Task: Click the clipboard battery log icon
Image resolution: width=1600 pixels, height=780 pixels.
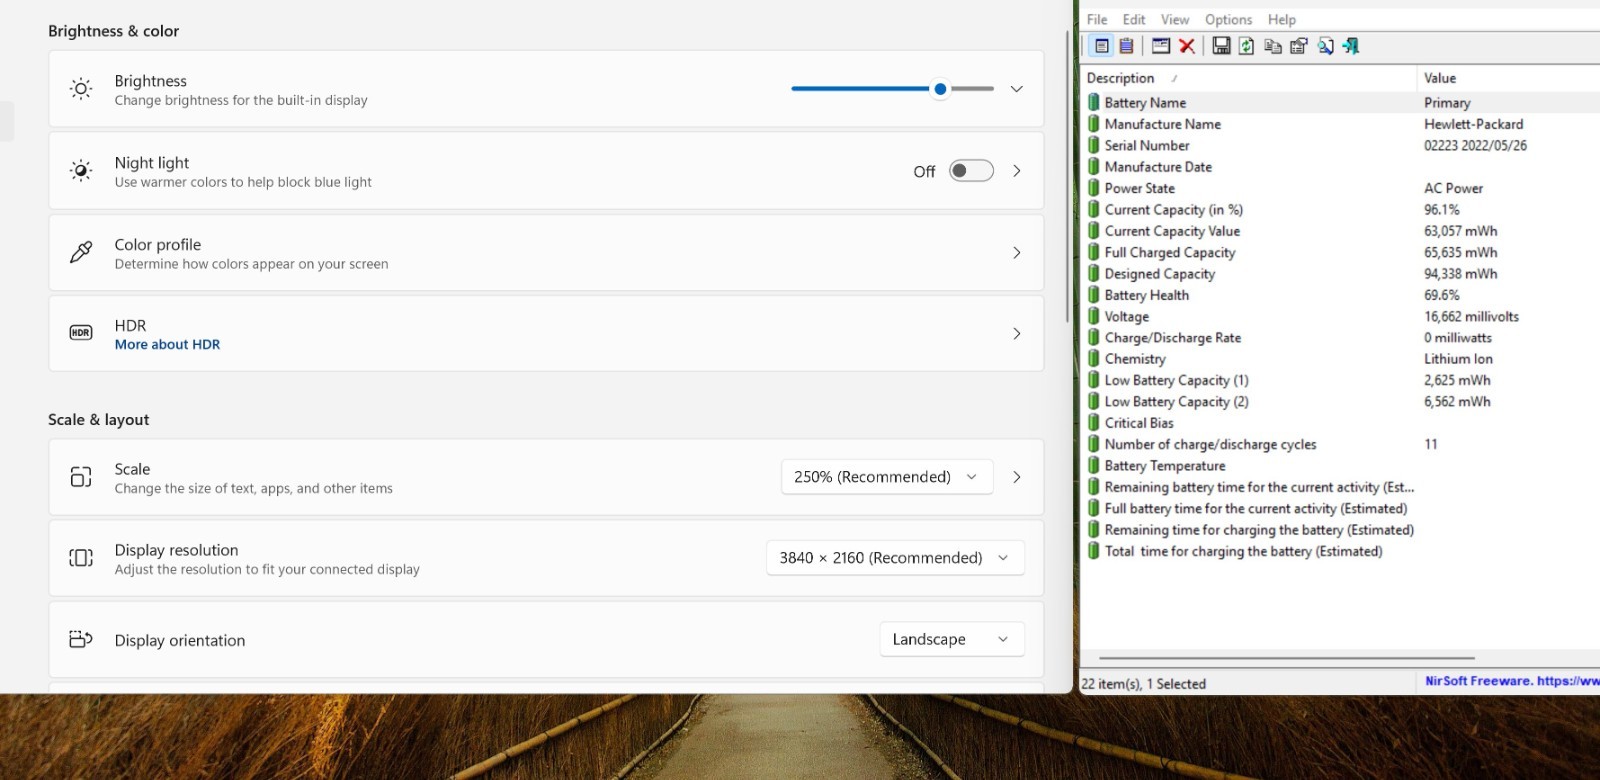Action: tap(1127, 46)
